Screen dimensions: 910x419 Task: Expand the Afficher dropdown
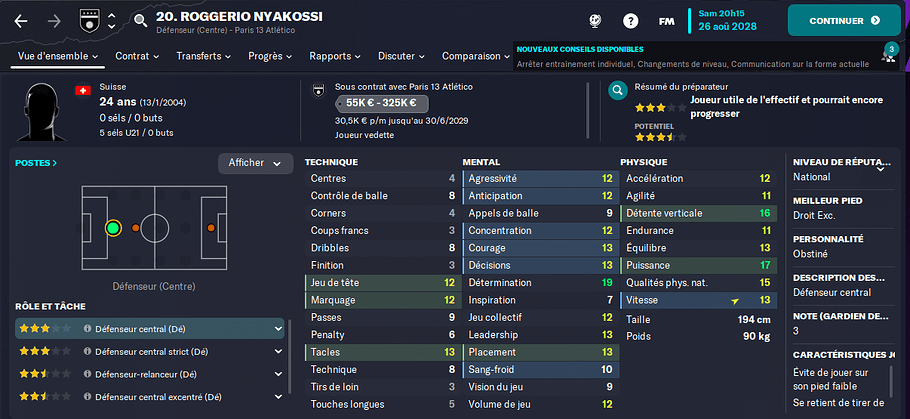pos(255,163)
